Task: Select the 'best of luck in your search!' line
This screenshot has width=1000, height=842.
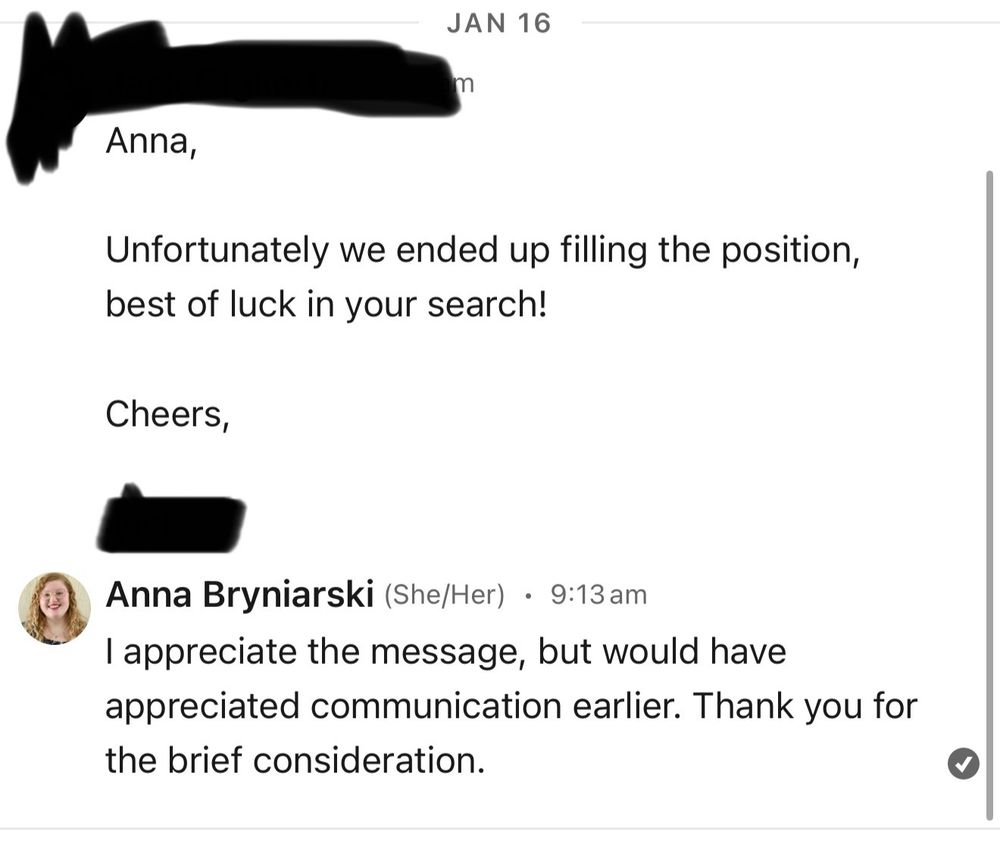Action: (327, 304)
